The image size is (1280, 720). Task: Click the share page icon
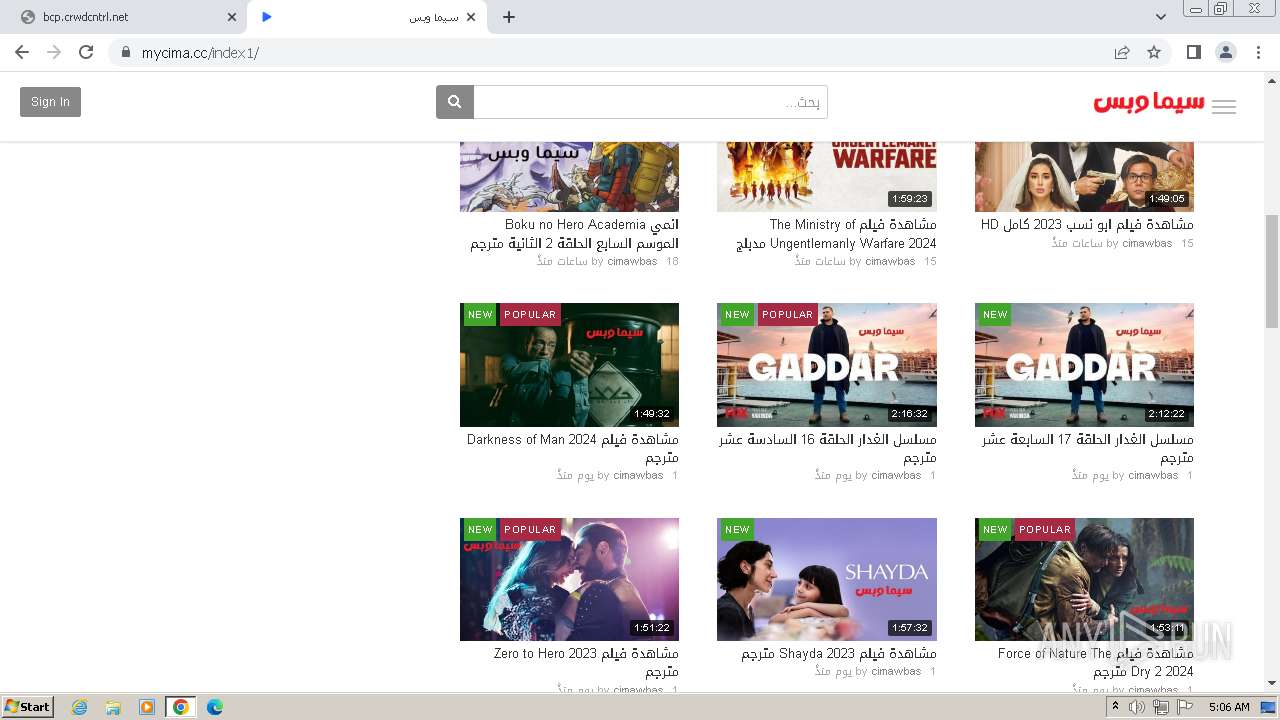1122,52
